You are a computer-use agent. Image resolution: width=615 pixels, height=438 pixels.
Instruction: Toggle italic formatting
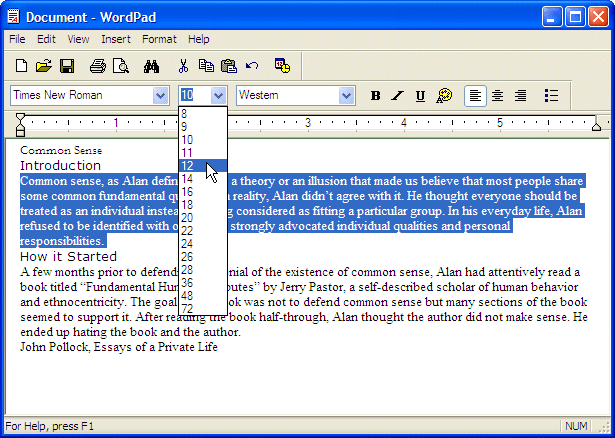398,96
